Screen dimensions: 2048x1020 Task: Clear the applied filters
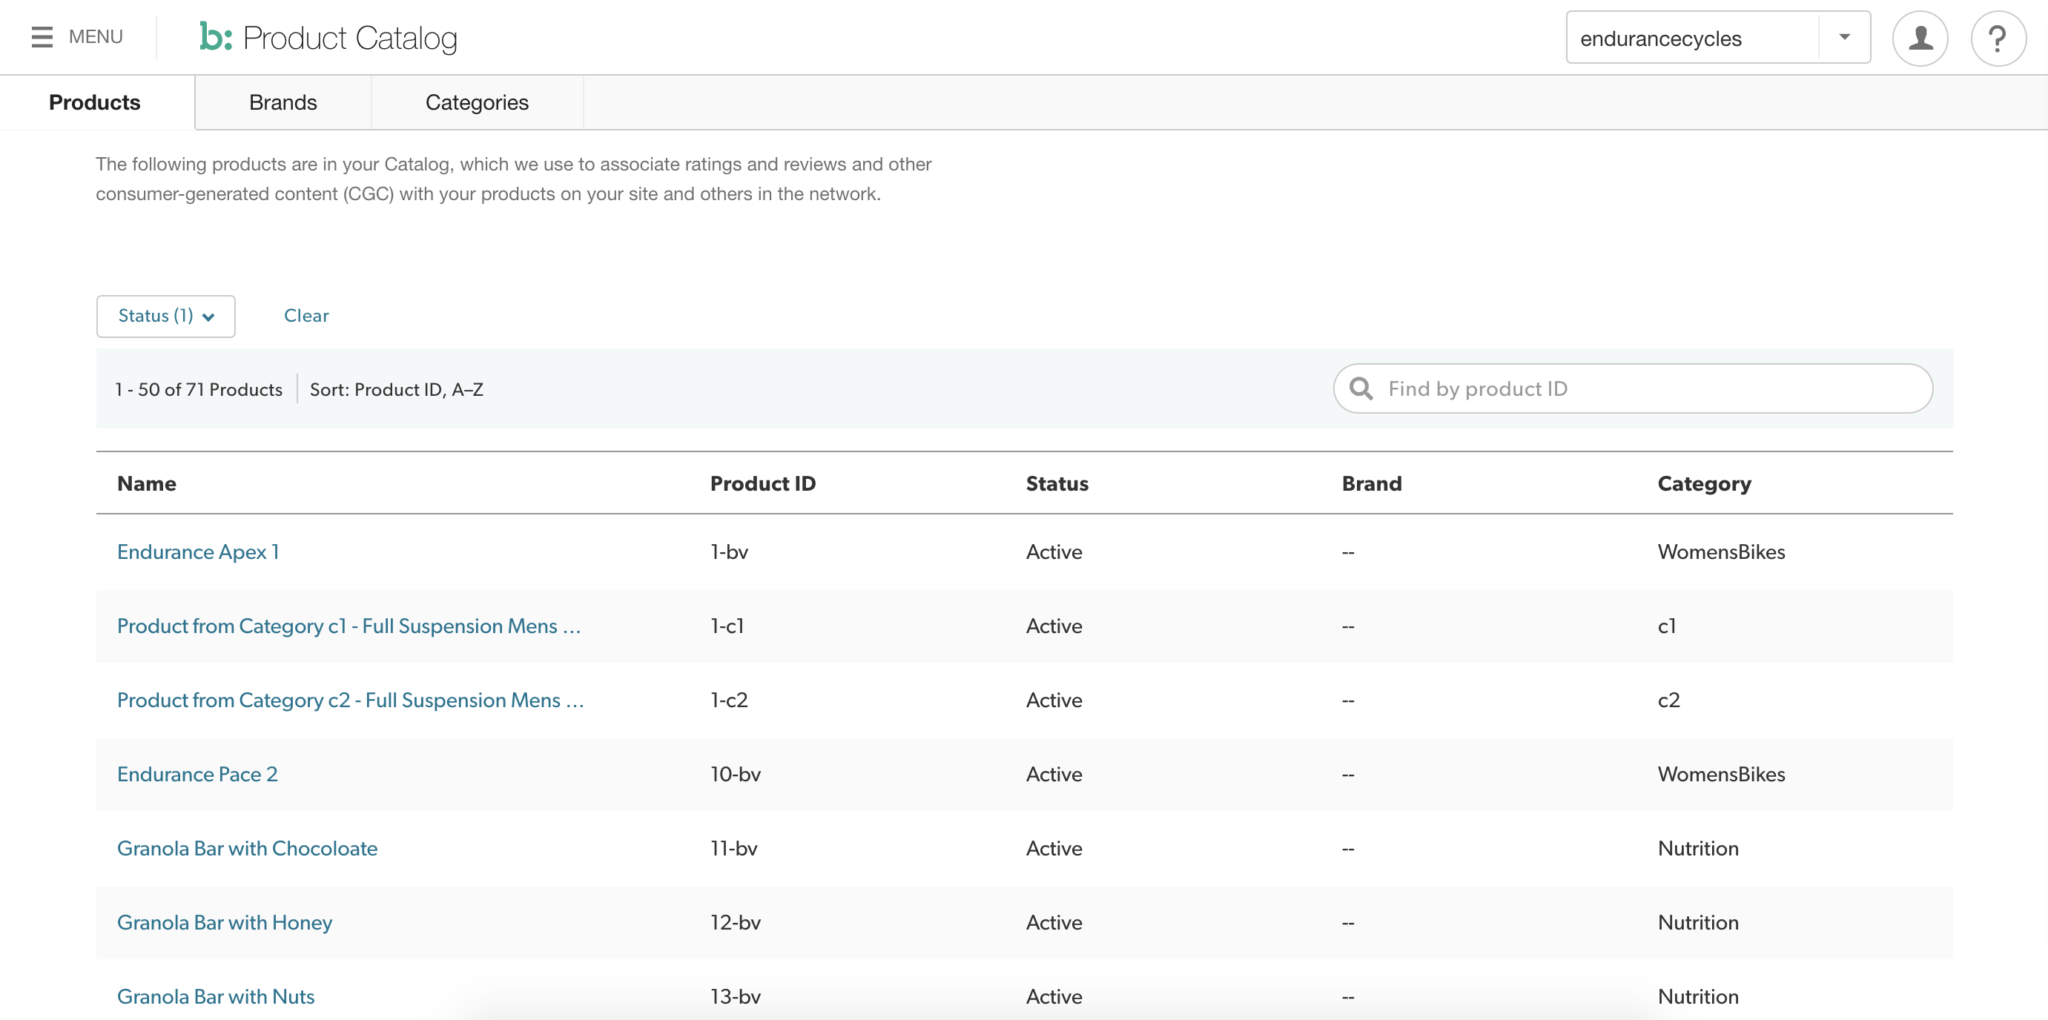point(306,316)
